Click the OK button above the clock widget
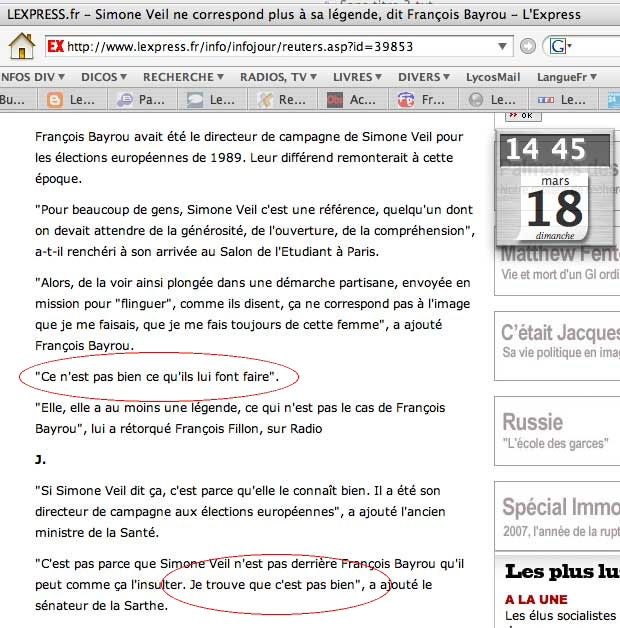 pyautogui.click(x=523, y=116)
